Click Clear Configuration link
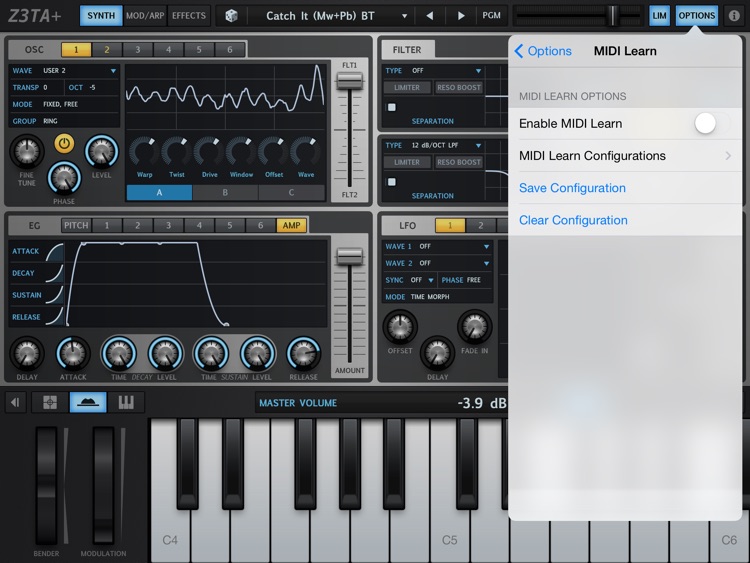Viewport: 750px width, 563px height. [573, 220]
